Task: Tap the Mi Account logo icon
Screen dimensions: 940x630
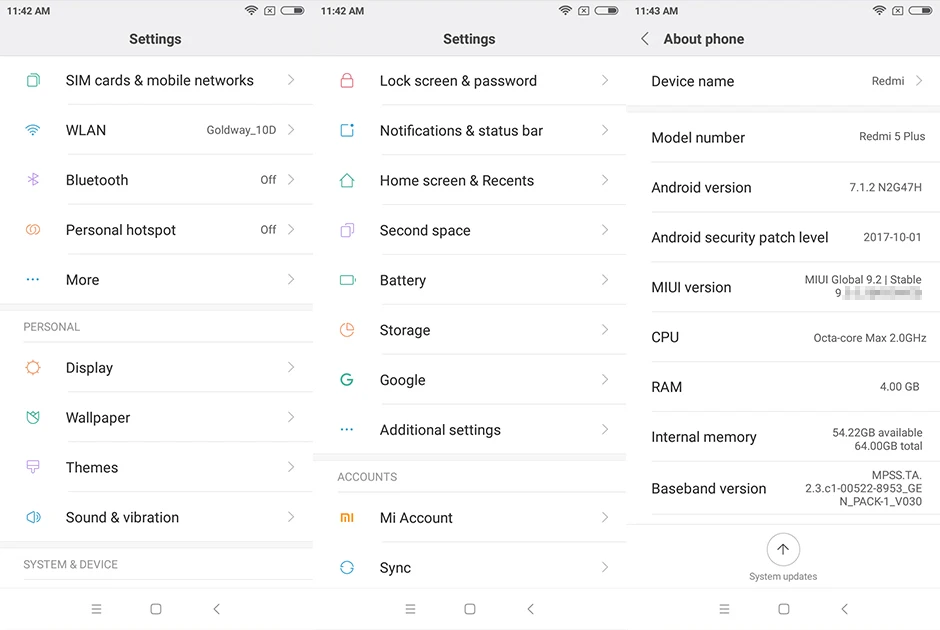Action: (x=347, y=517)
